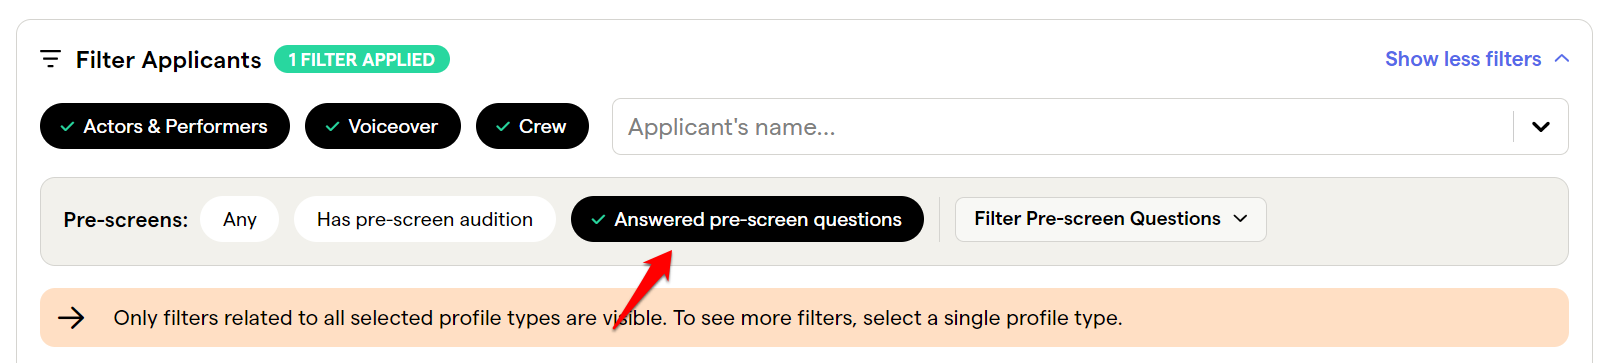The width and height of the screenshot is (1609, 363).
Task: Click the checkmark on Answered pre-screen questions
Action: [598, 220]
